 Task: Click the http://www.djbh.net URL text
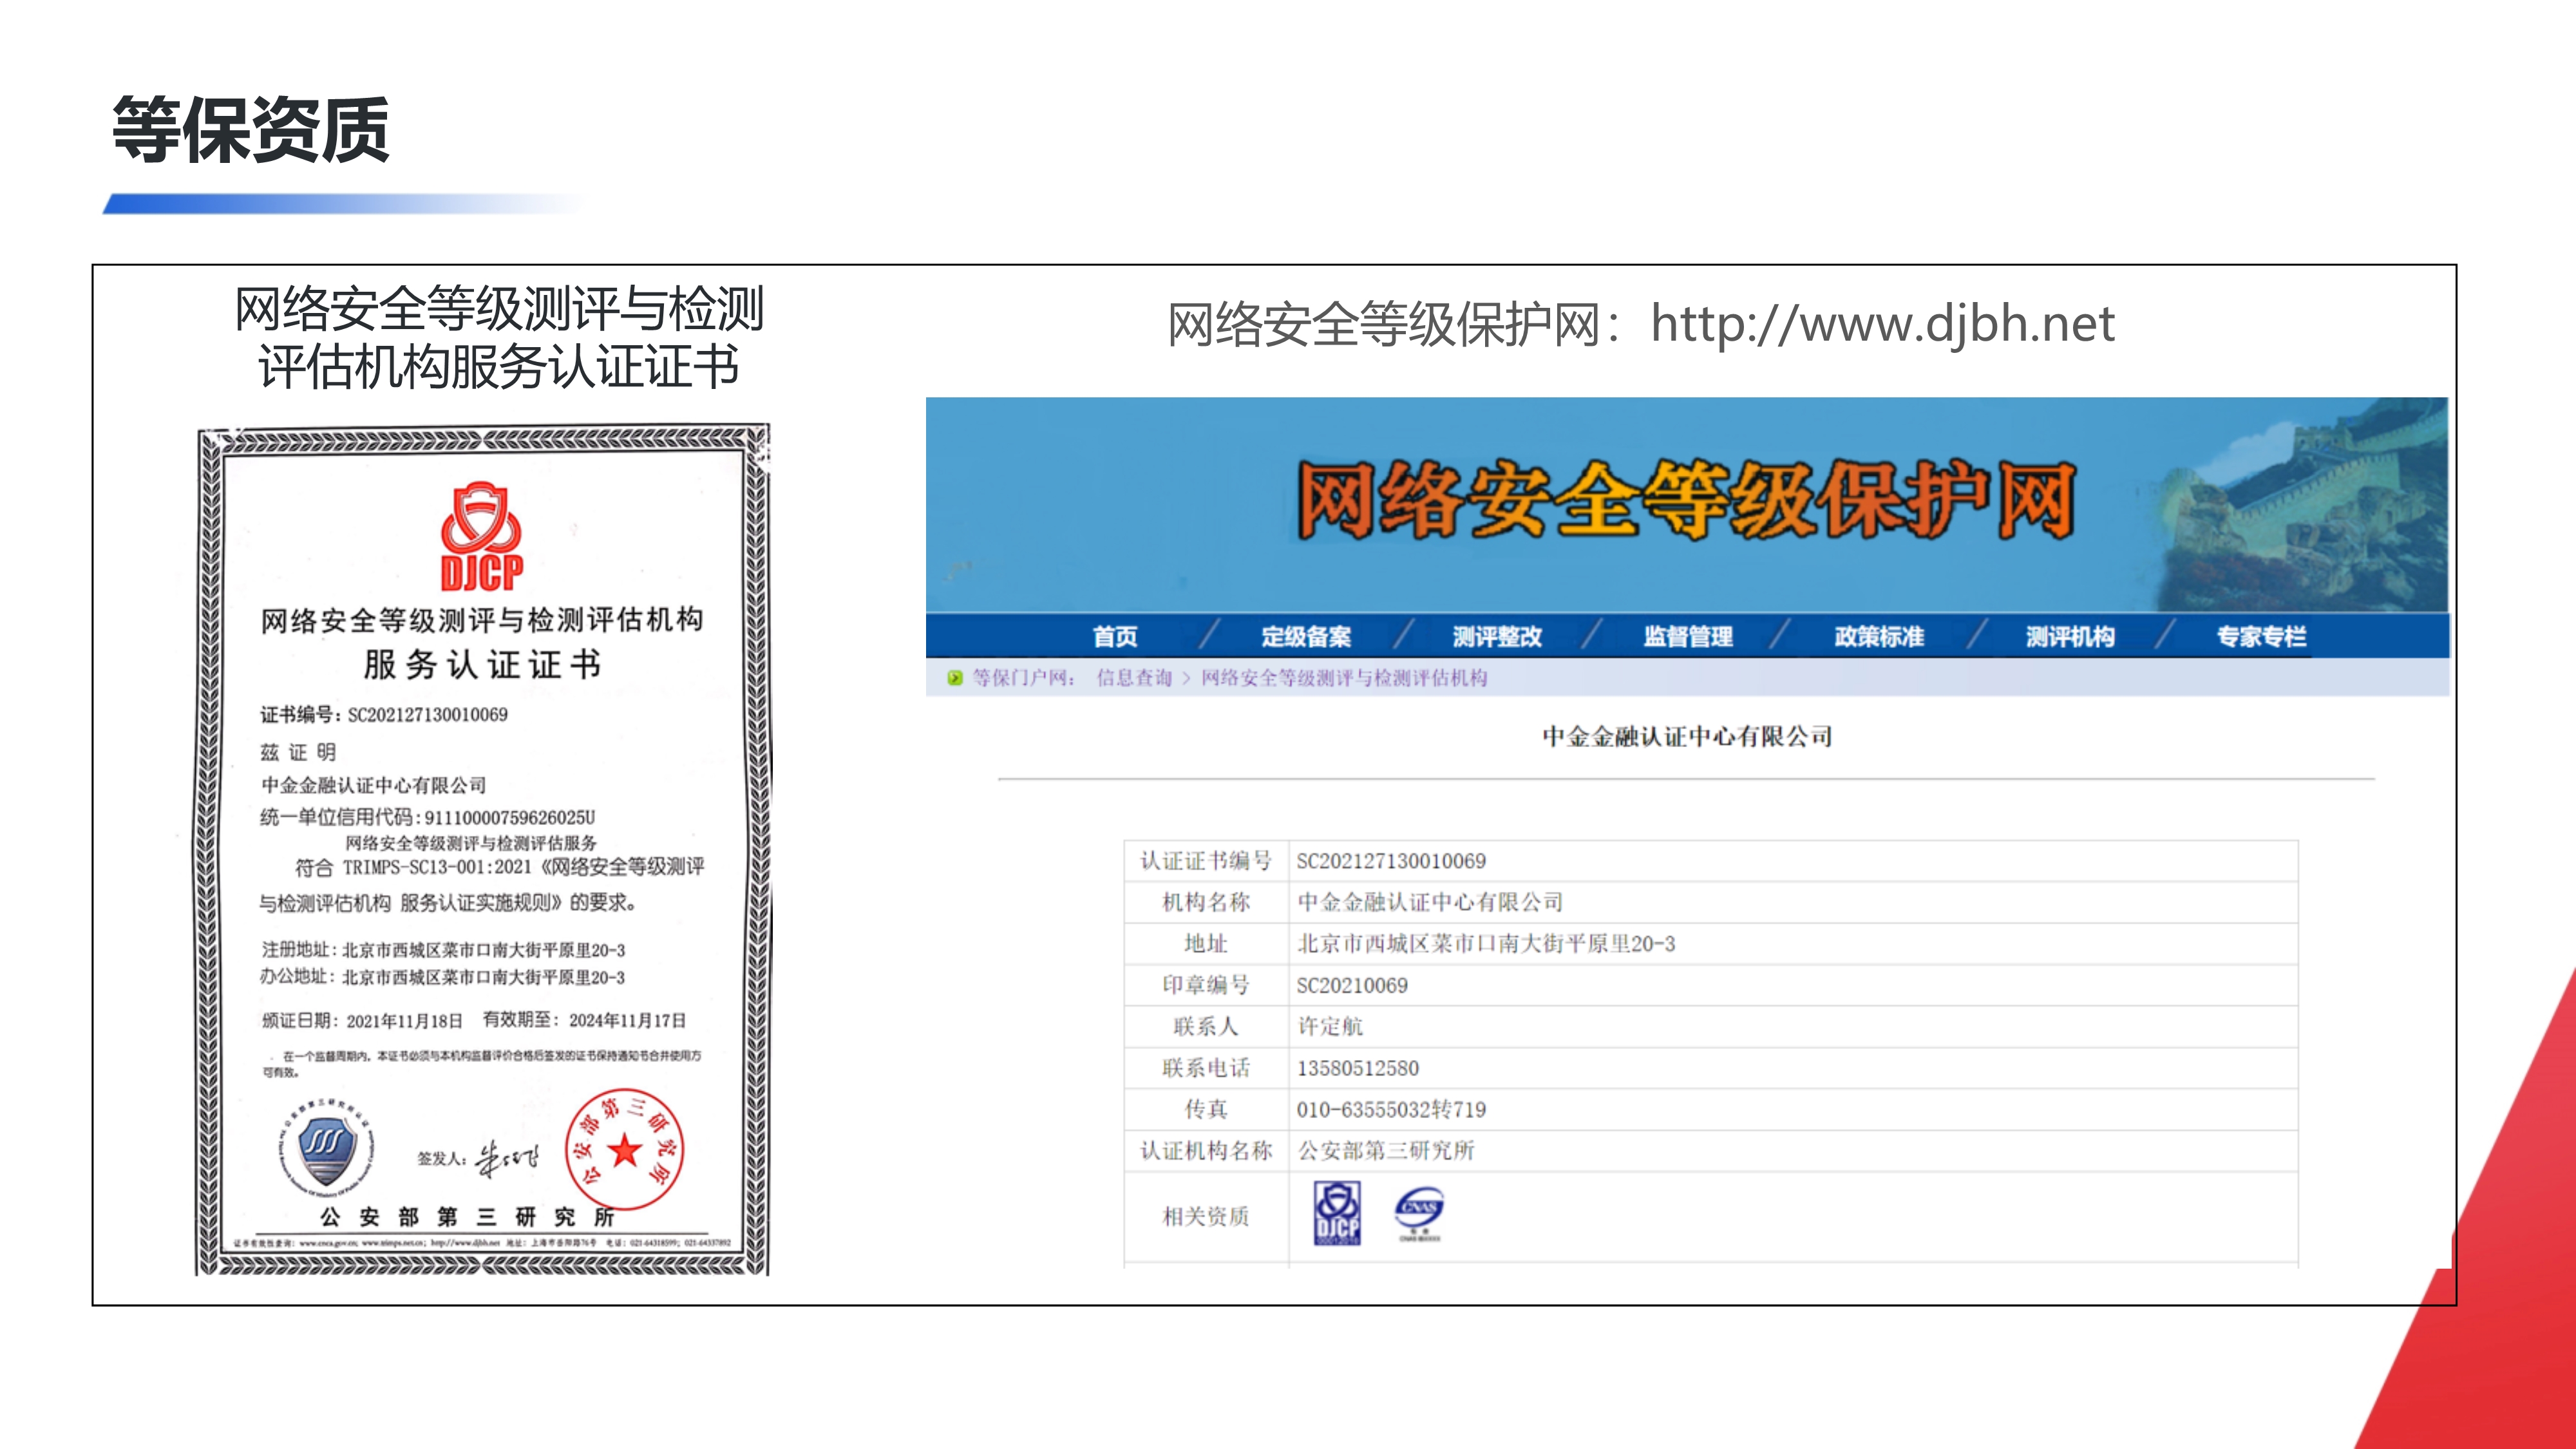pos(1882,324)
